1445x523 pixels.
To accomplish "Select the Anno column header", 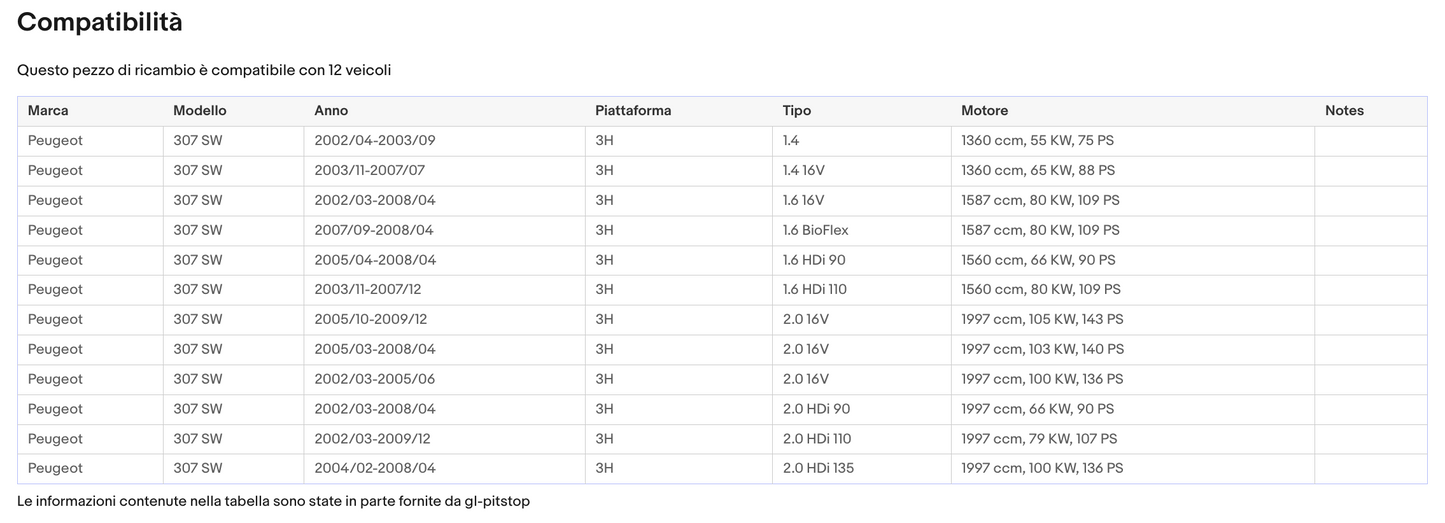I will [331, 111].
